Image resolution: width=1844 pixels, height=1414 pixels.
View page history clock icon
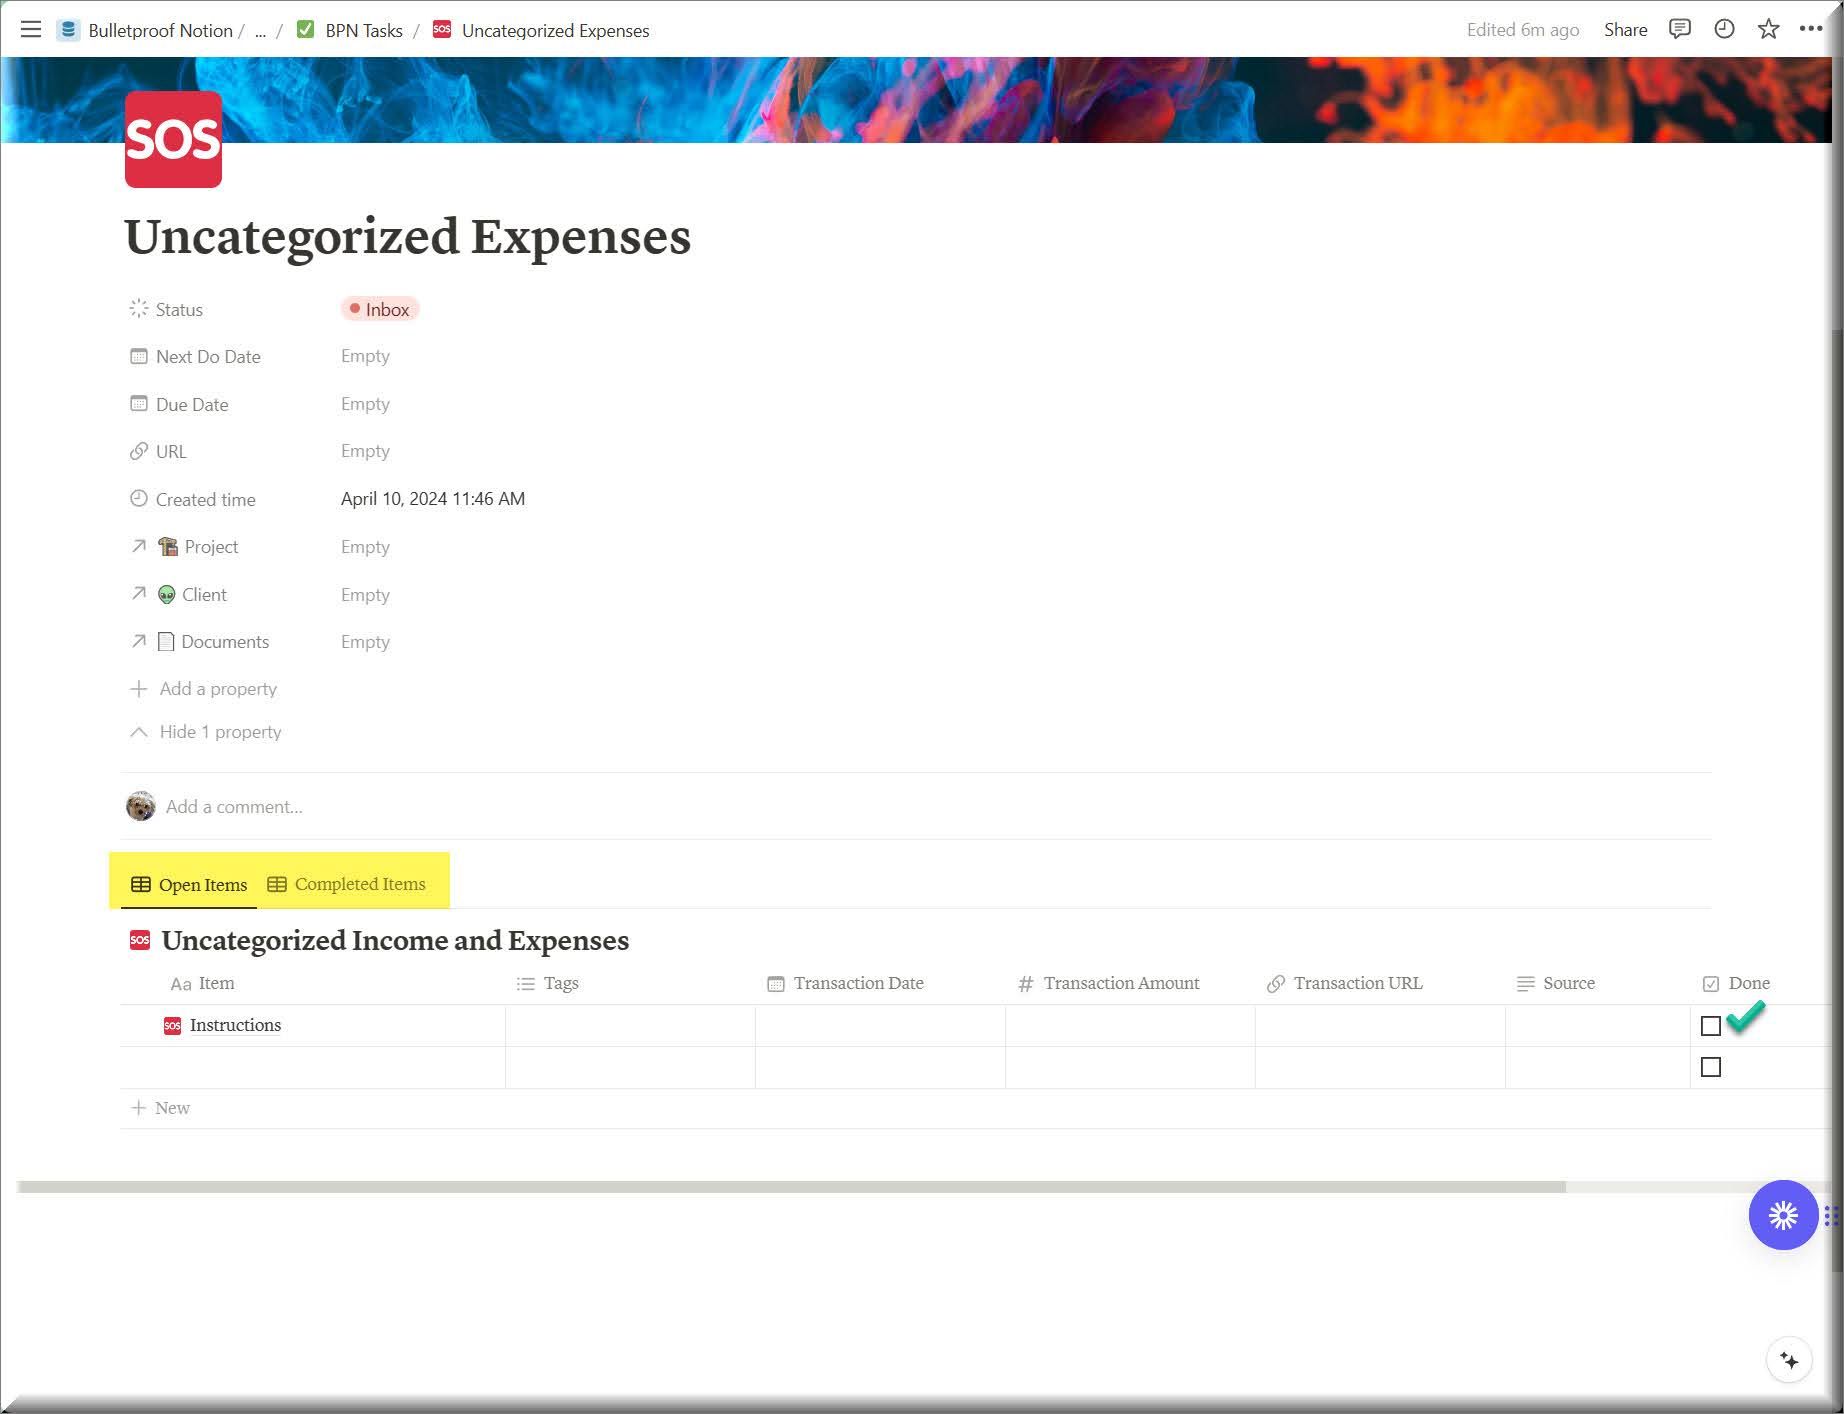[x=1724, y=29]
